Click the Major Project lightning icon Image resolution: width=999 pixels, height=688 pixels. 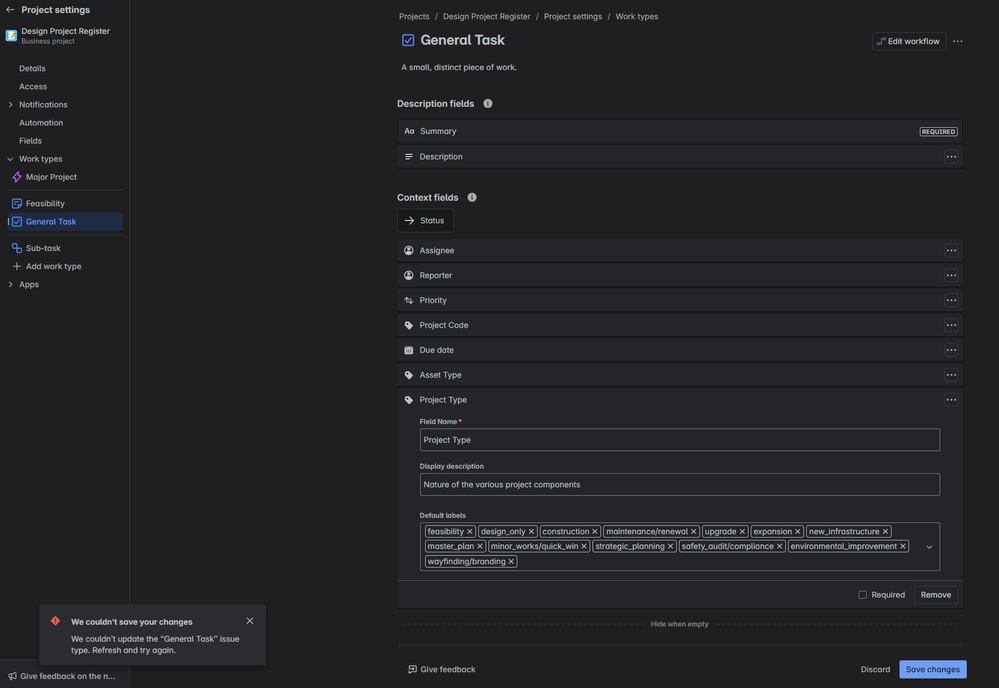point(17,177)
